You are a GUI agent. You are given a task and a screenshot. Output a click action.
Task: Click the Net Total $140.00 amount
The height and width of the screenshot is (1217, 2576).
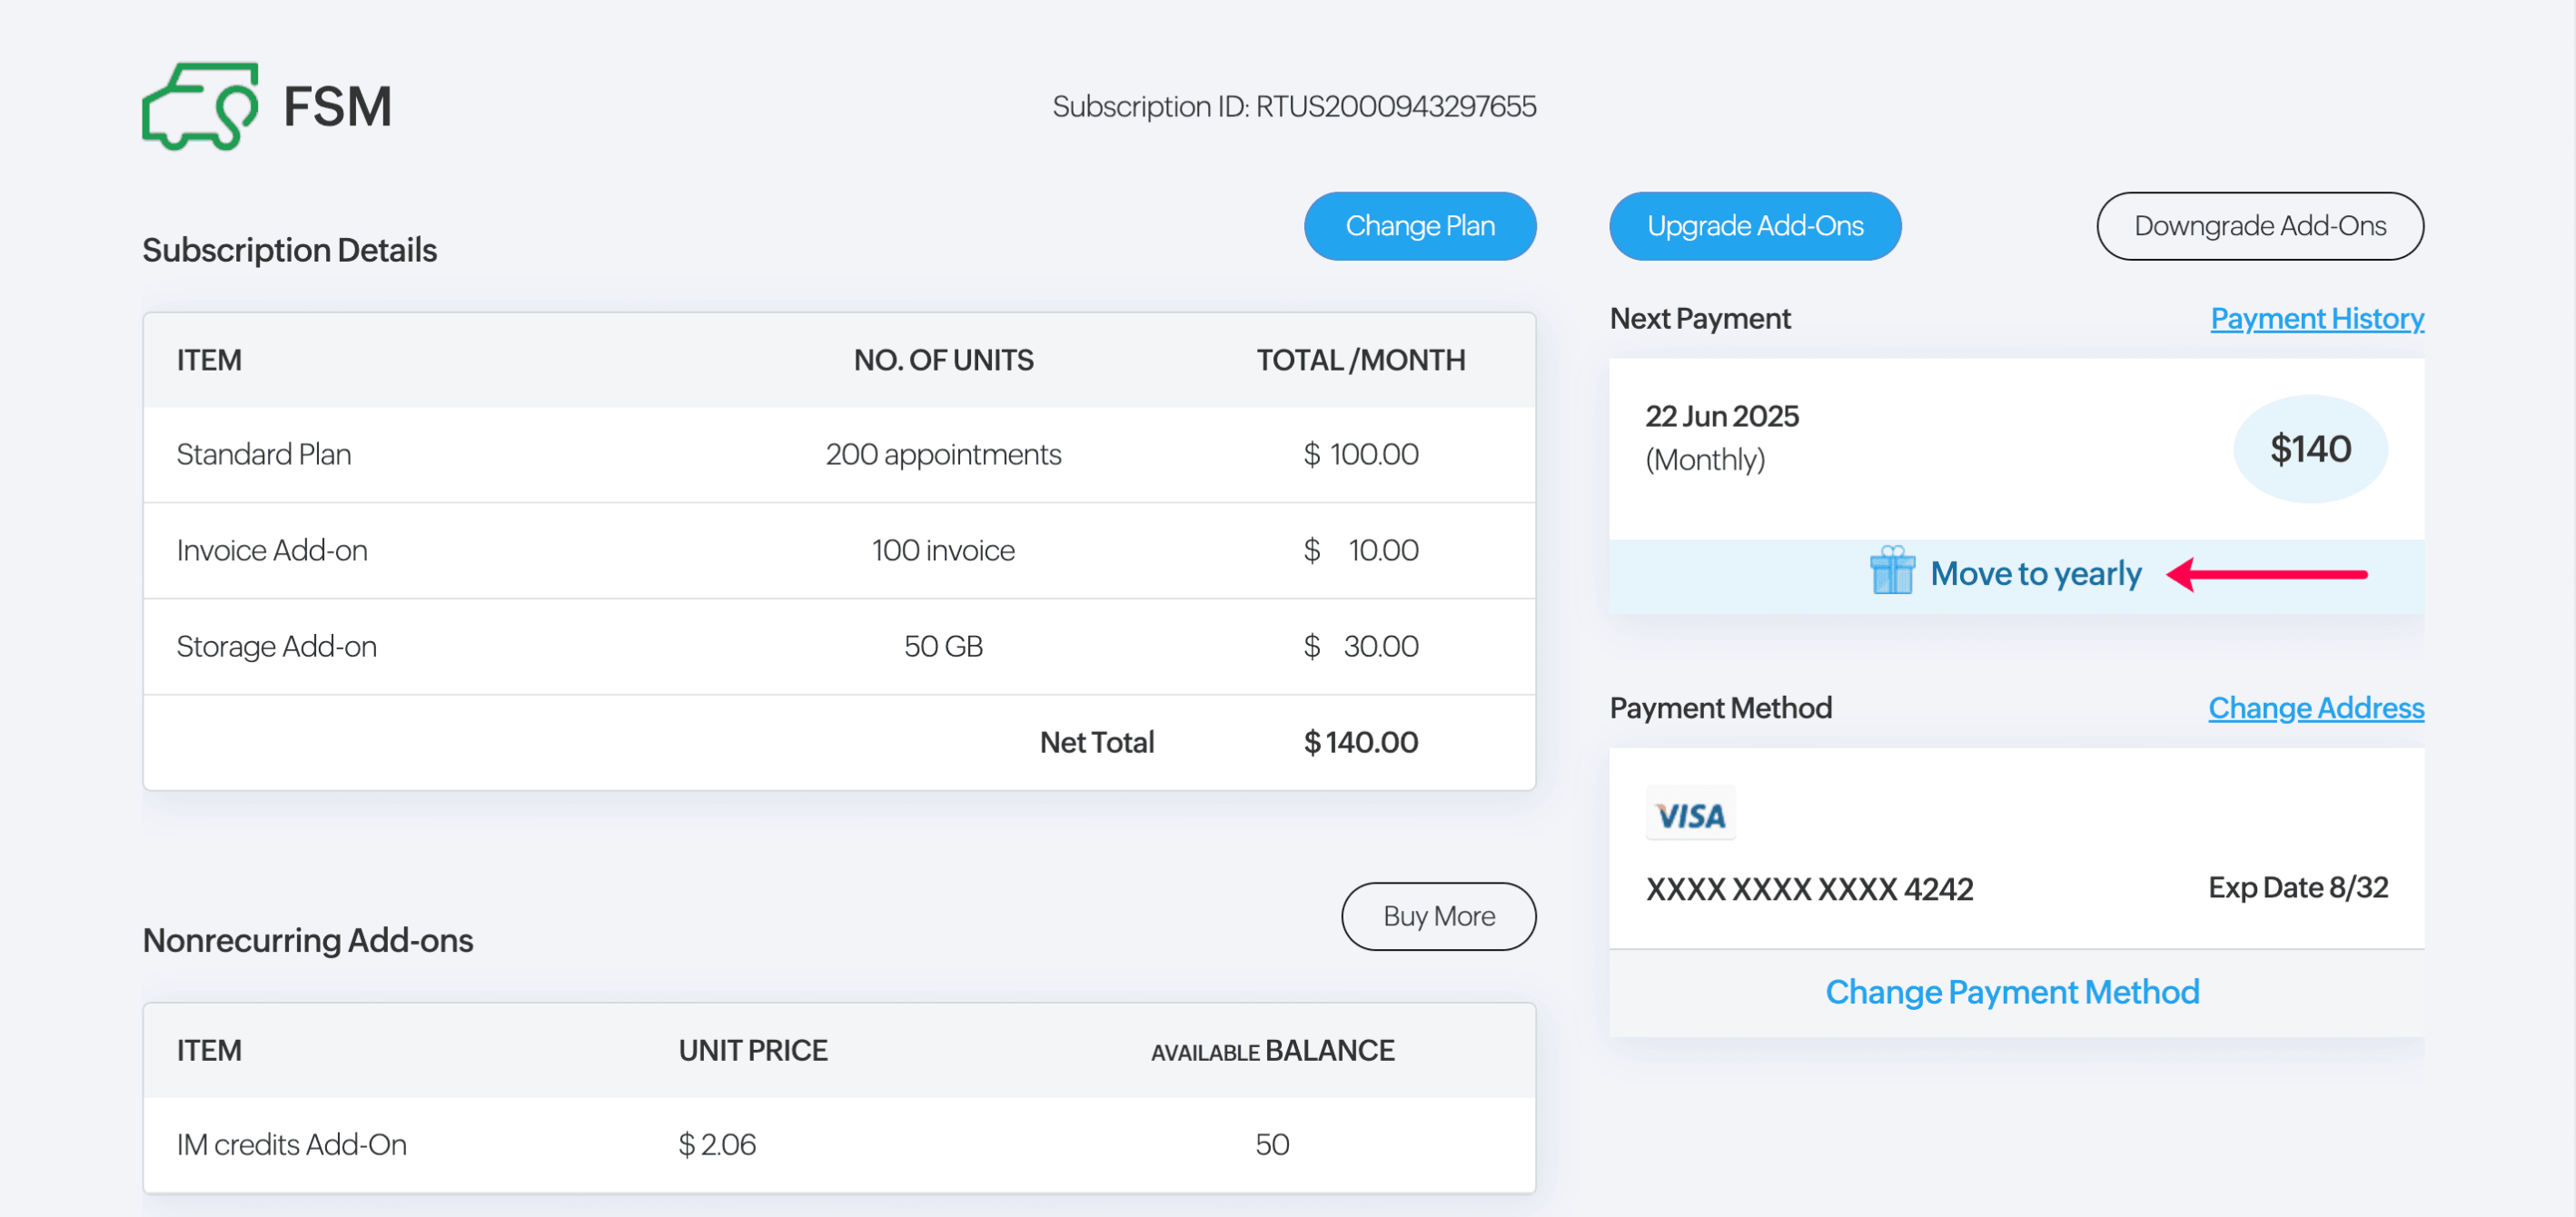coord(1360,742)
